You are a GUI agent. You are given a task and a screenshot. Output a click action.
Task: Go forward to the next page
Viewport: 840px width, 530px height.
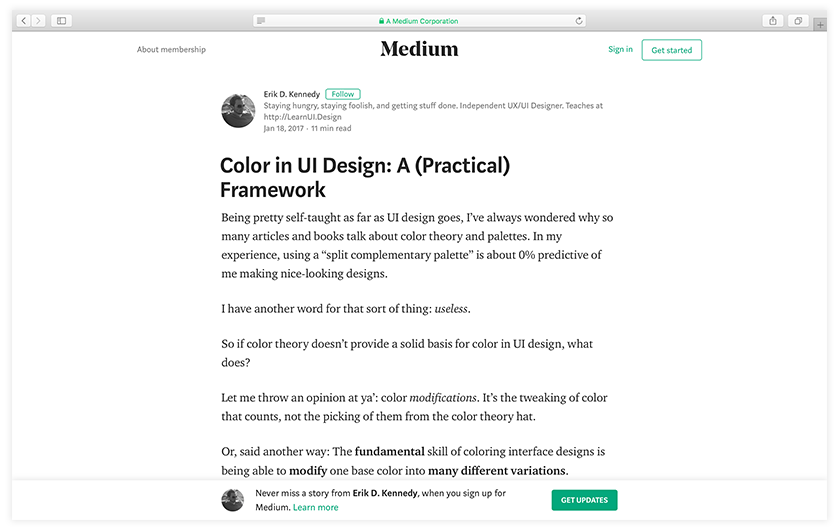[38, 20]
